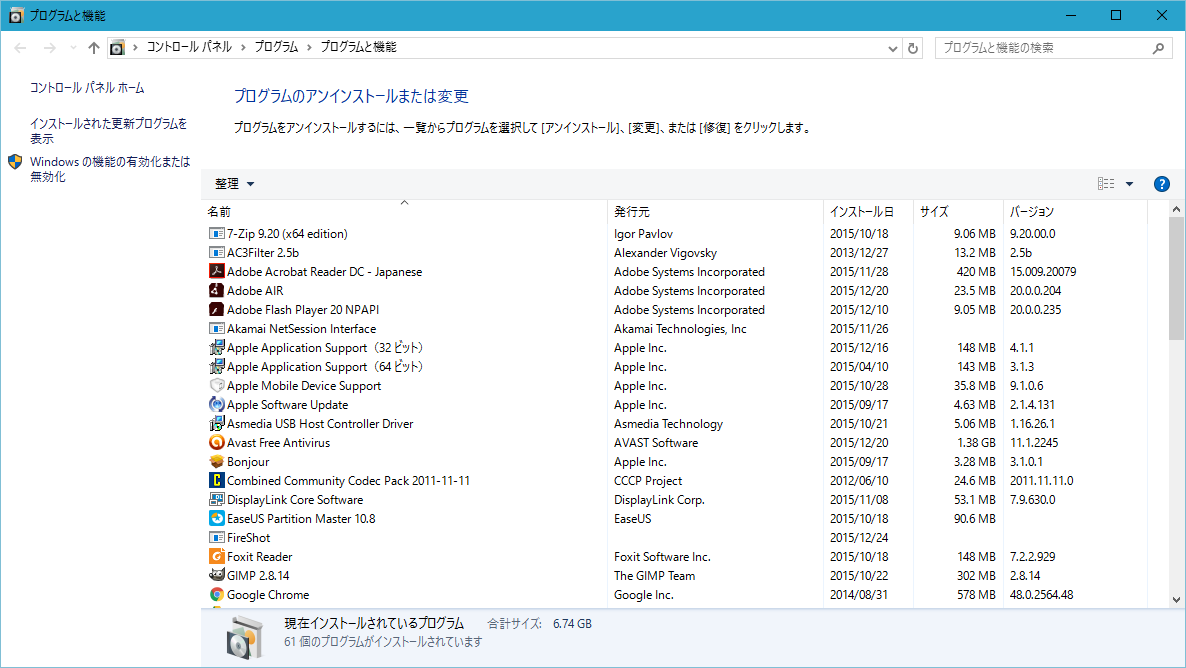The image size is (1186, 668).
Task: Click the large installed-programs icon in the details pane
Action: (x=244, y=637)
